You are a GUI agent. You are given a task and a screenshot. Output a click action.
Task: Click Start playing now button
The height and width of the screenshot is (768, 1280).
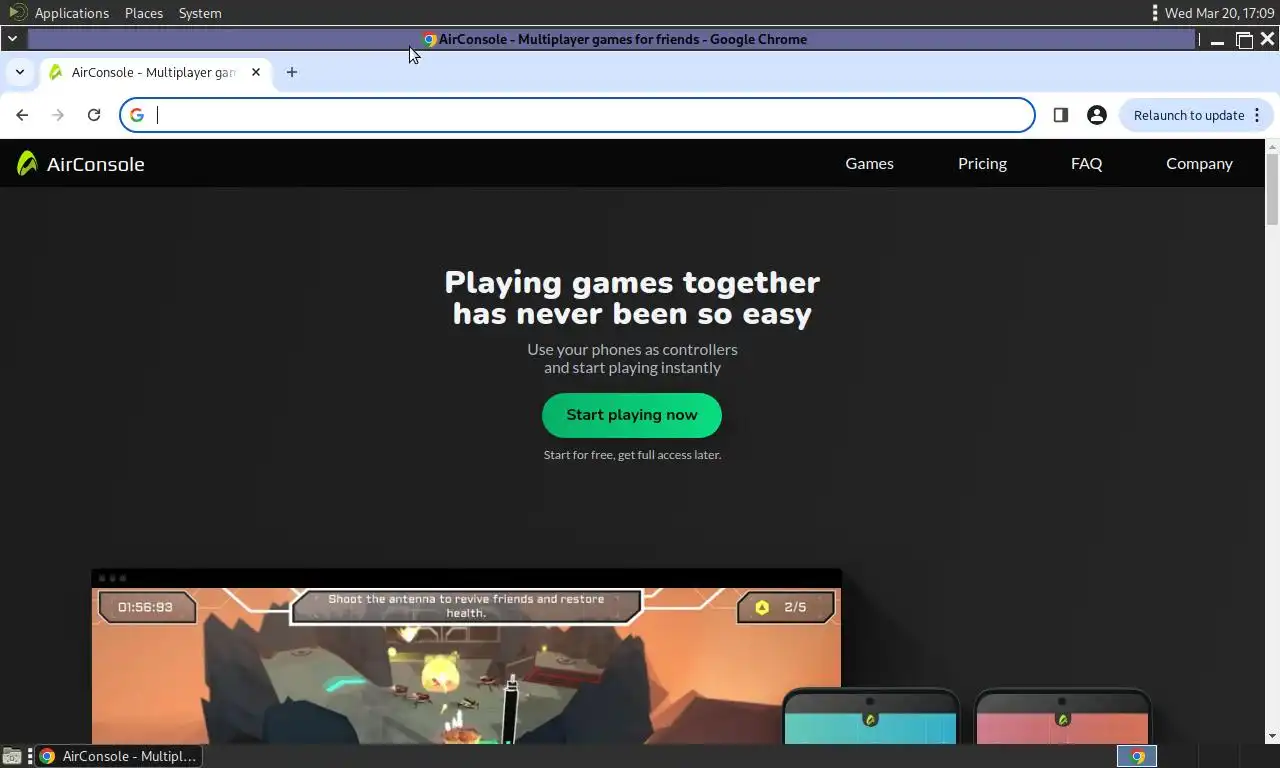632,415
